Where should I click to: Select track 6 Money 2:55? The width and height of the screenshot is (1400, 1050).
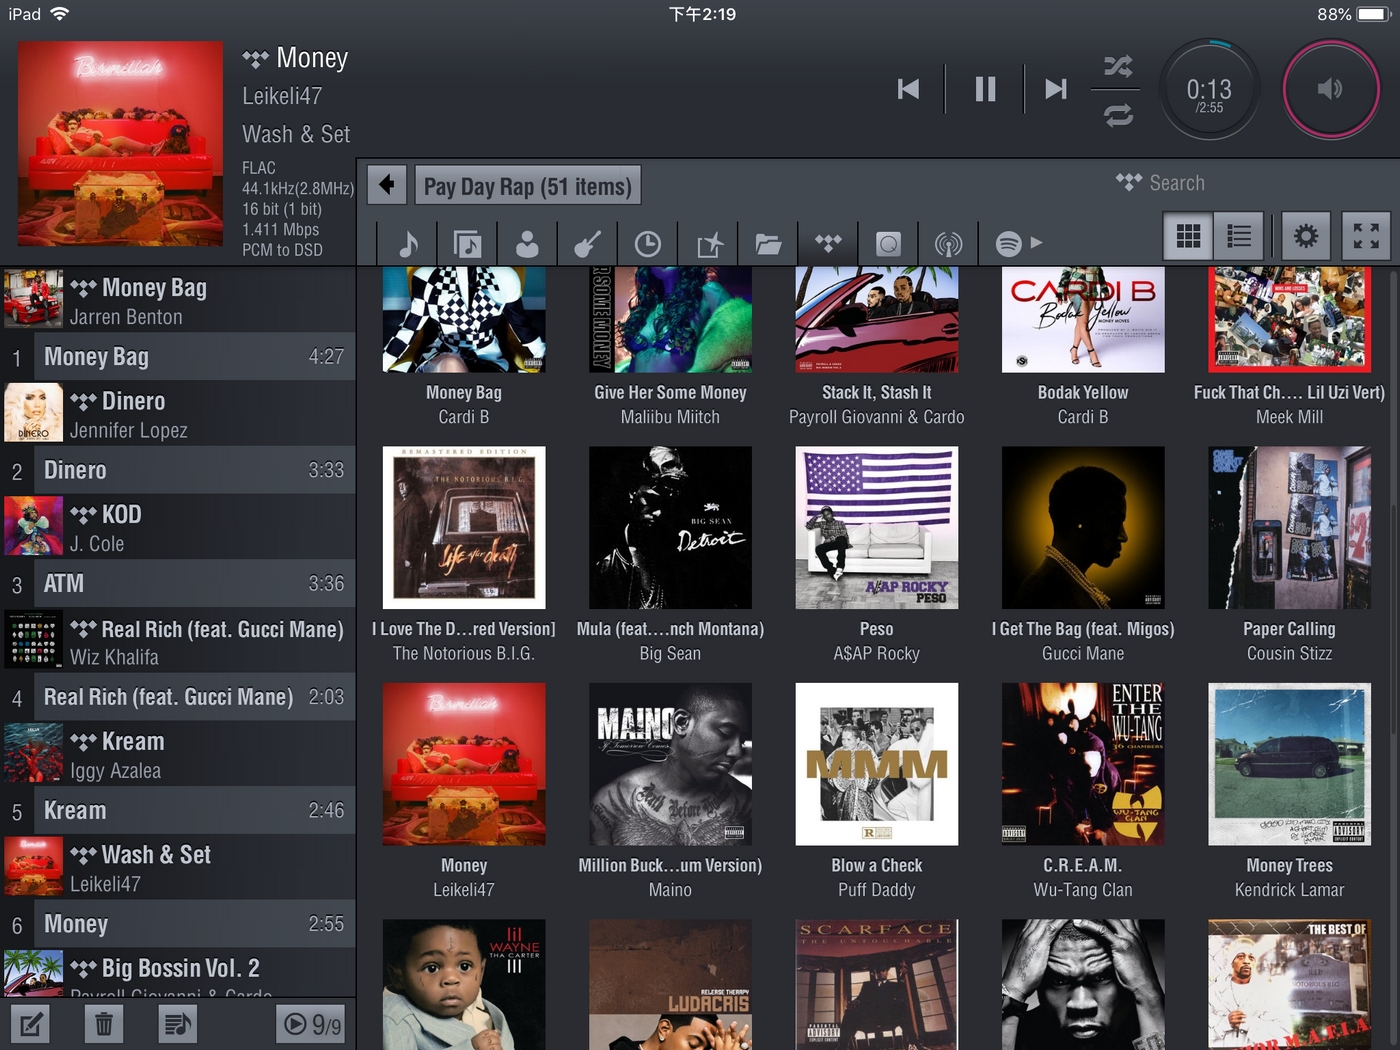(x=178, y=924)
